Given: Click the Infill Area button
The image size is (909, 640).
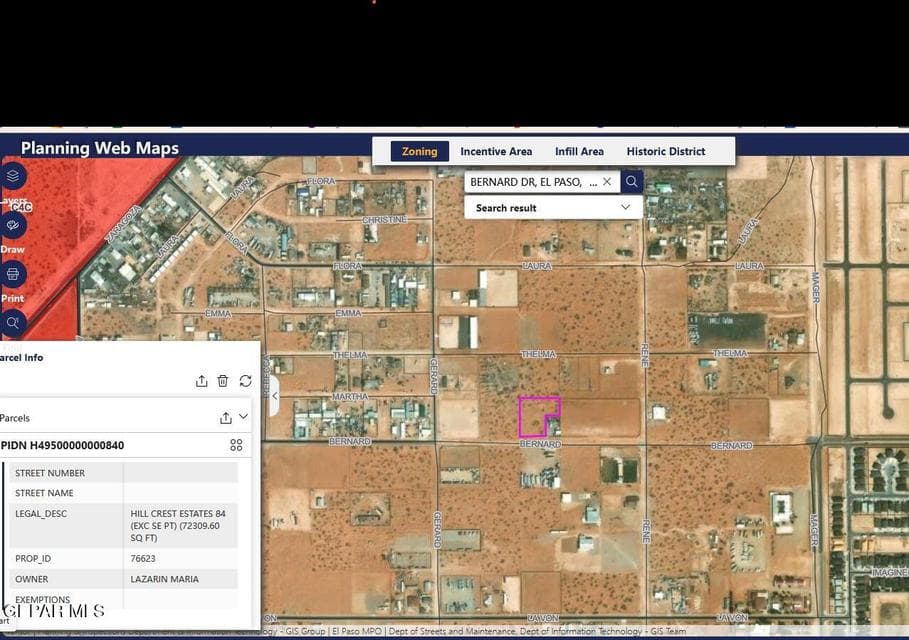Looking at the screenshot, I should (578, 151).
